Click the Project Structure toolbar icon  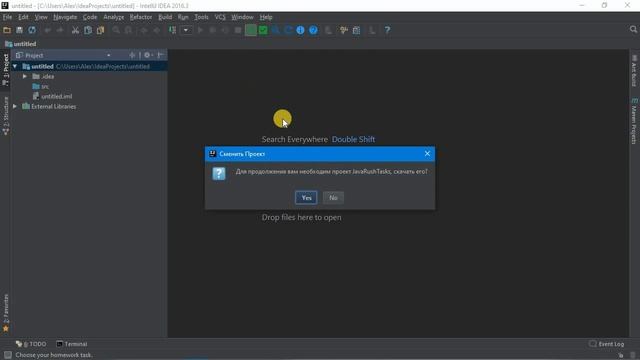pyautogui.click(x=356, y=30)
